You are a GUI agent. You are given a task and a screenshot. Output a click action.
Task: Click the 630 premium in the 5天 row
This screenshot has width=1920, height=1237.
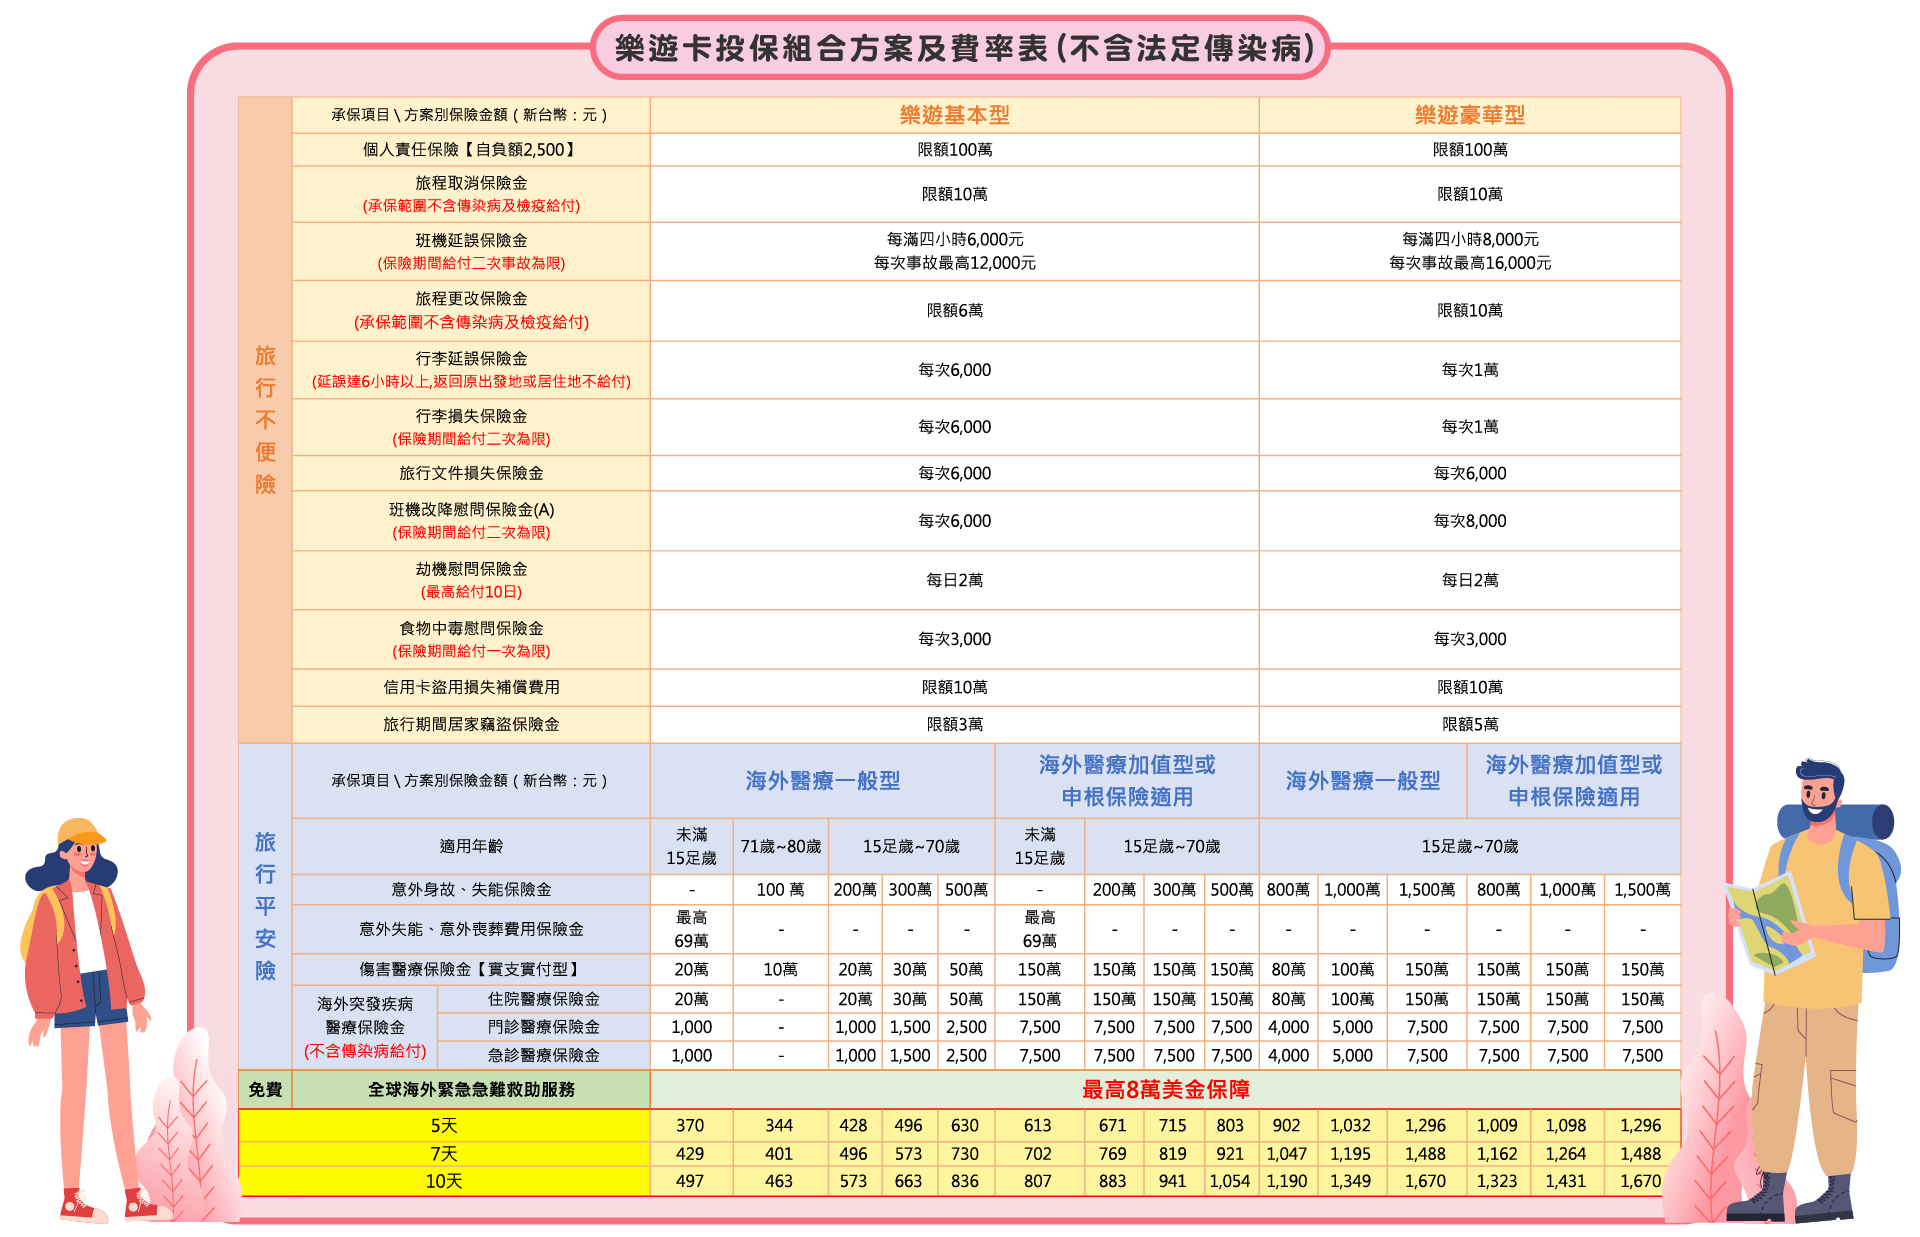965,1125
